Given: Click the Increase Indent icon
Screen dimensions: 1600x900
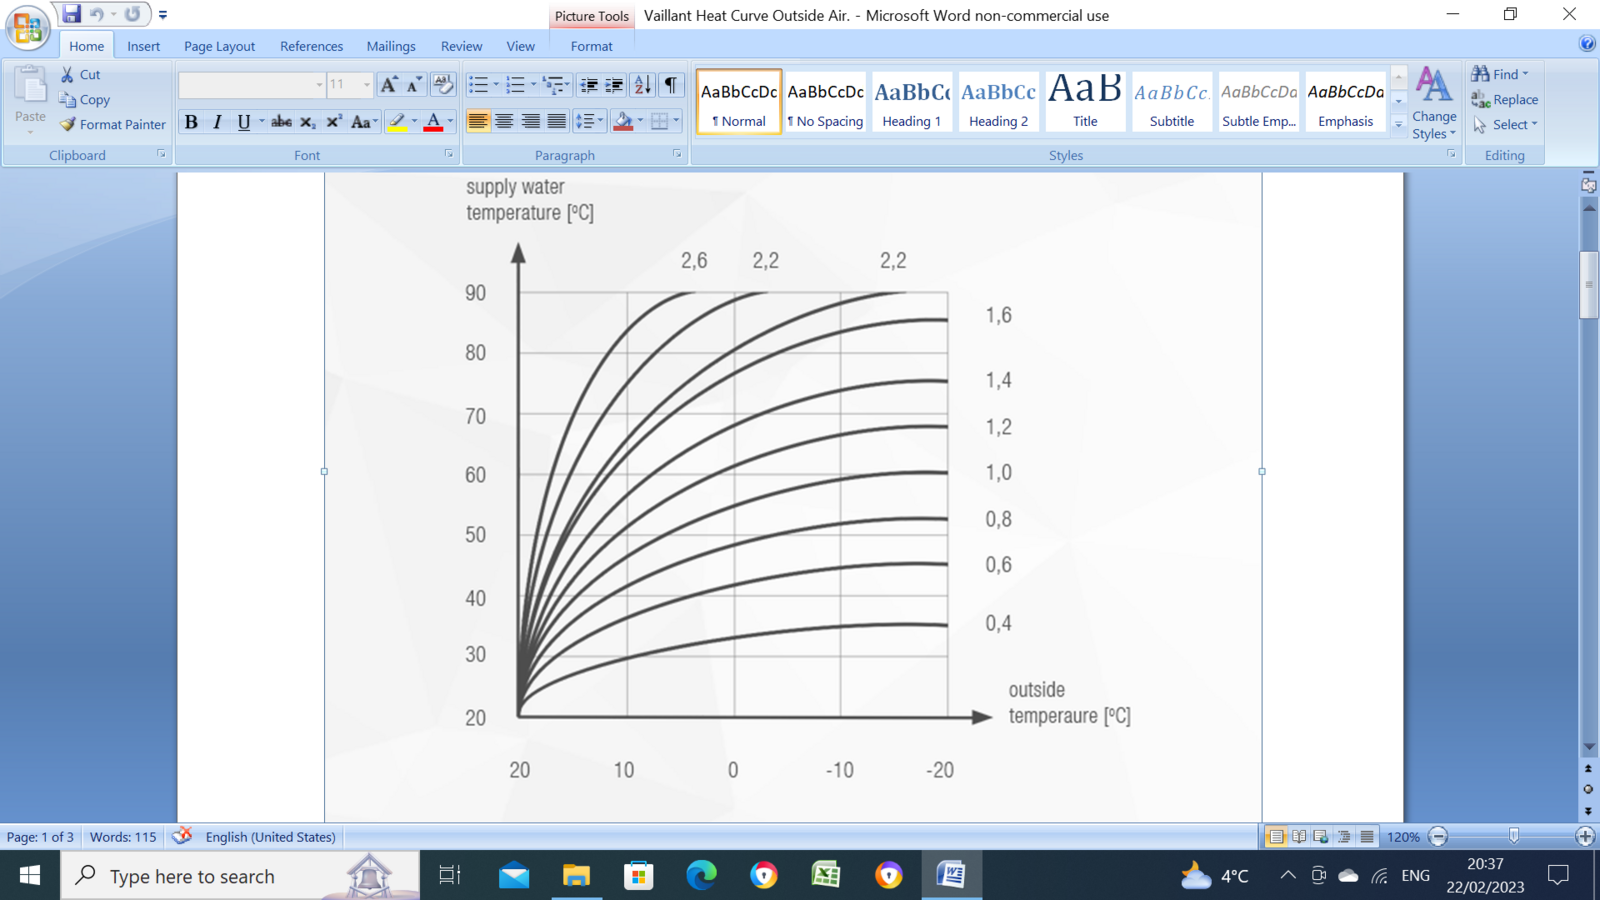Looking at the screenshot, I should point(615,85).
